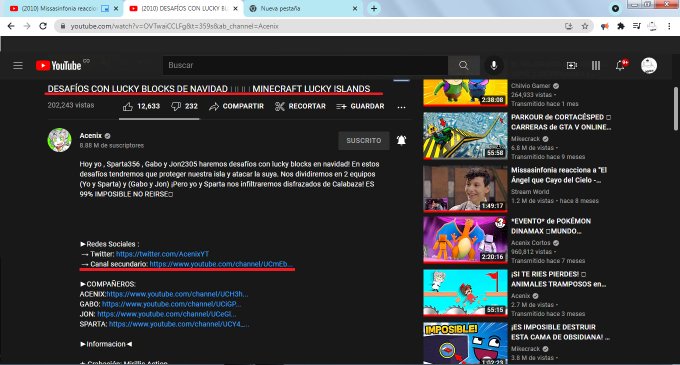Open the account avatar menu

click(649, 65)
